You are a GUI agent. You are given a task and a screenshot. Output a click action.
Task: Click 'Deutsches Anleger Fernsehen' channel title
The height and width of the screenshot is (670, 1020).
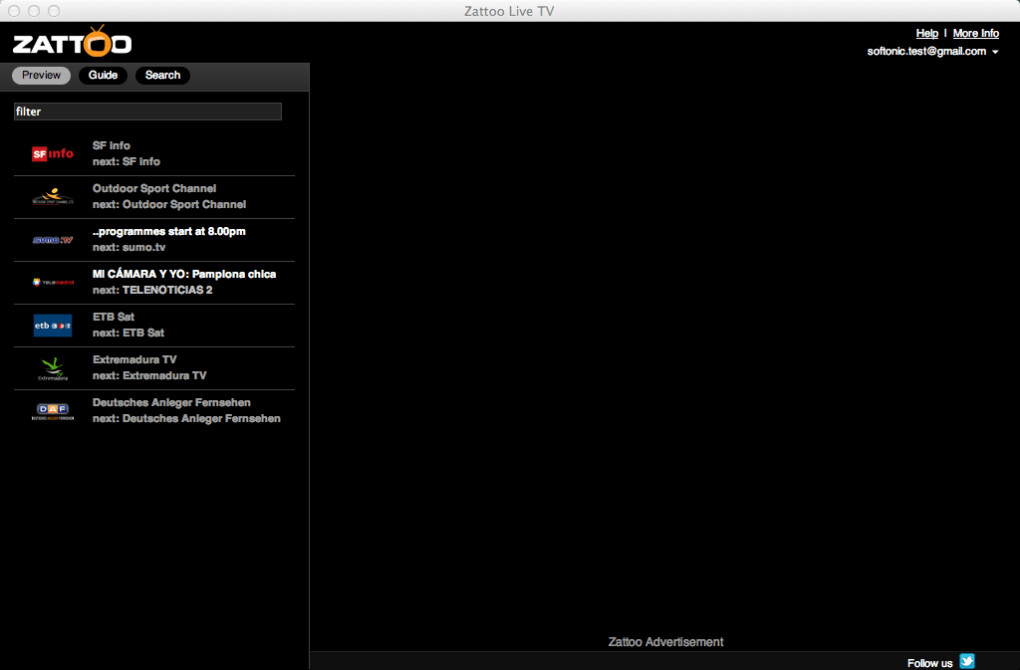tap(171, 403)
